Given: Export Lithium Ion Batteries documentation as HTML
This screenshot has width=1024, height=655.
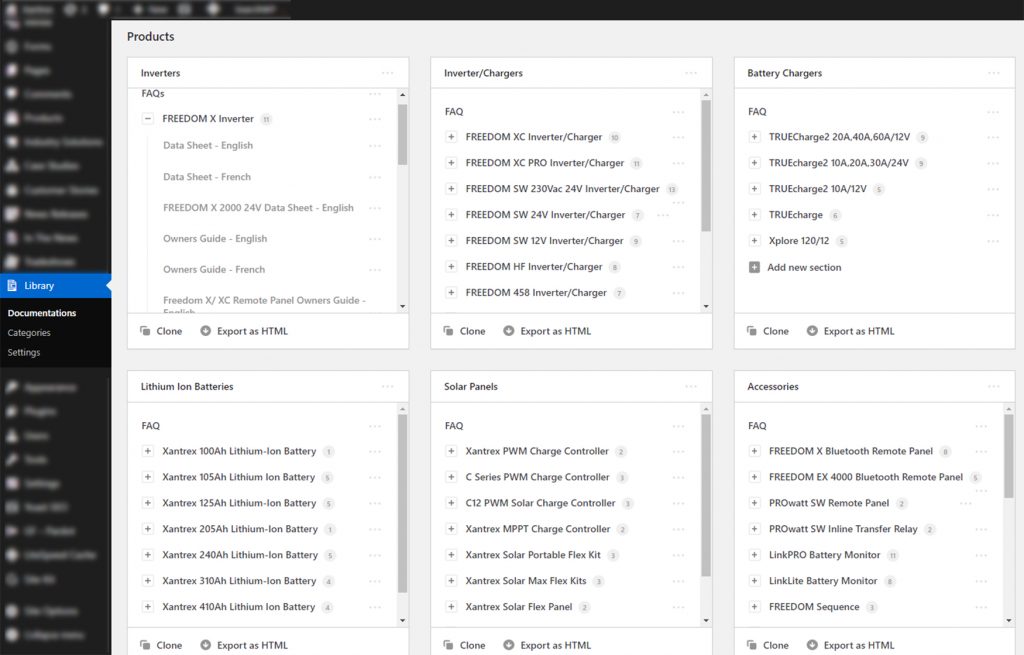Looking at the screenshot, I should click(244, 645).
